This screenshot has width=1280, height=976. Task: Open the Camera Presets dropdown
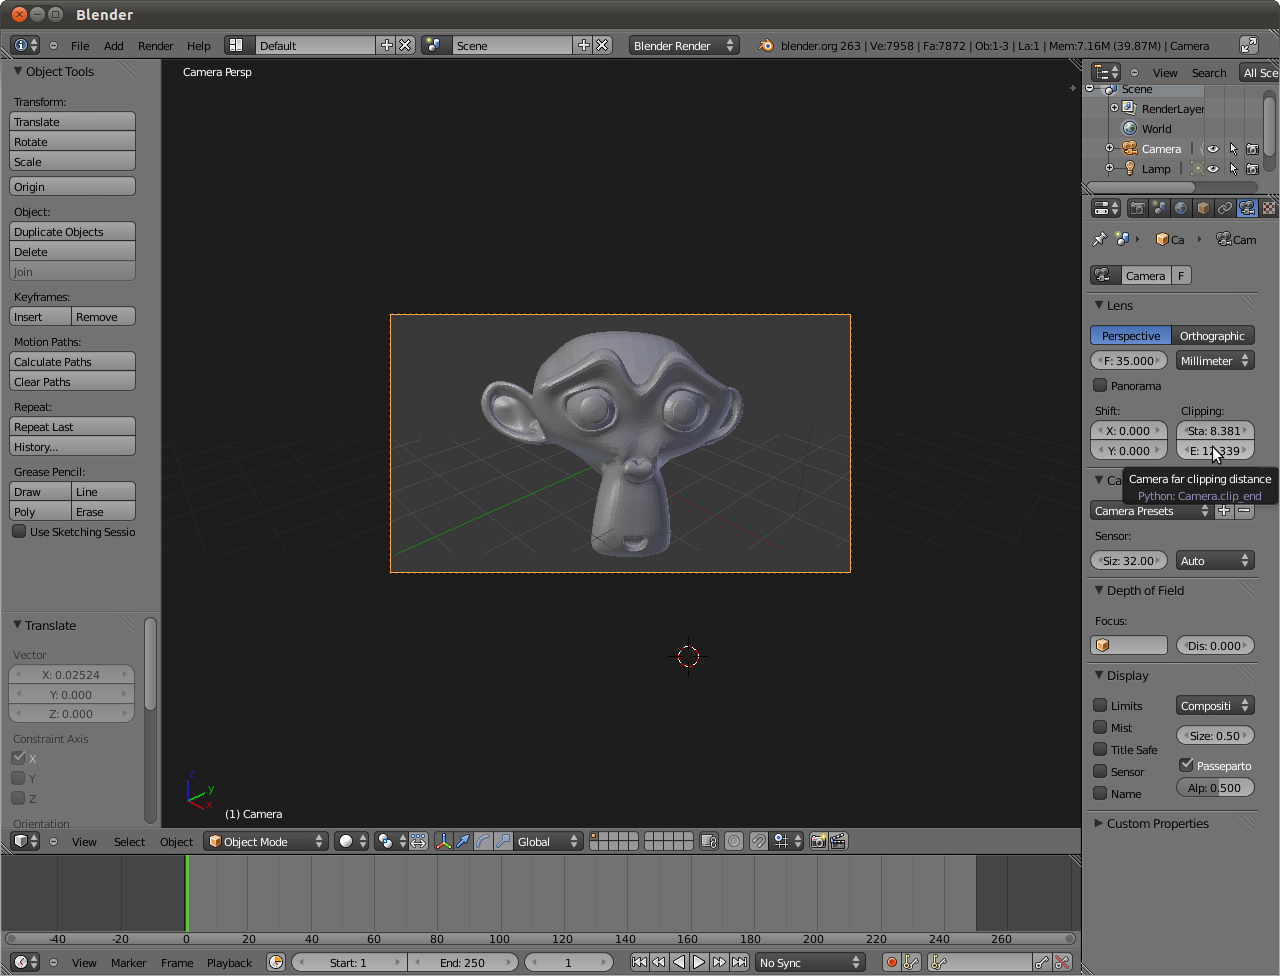(x=1151, y=510)
